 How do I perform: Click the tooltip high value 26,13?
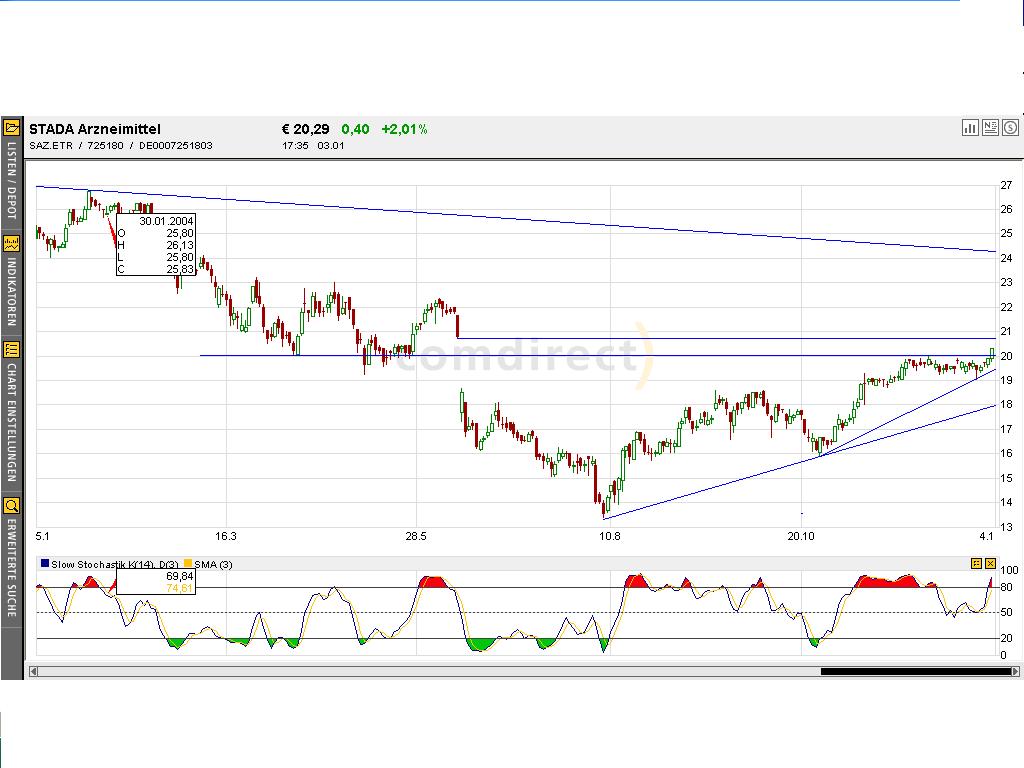click(180, 246)
